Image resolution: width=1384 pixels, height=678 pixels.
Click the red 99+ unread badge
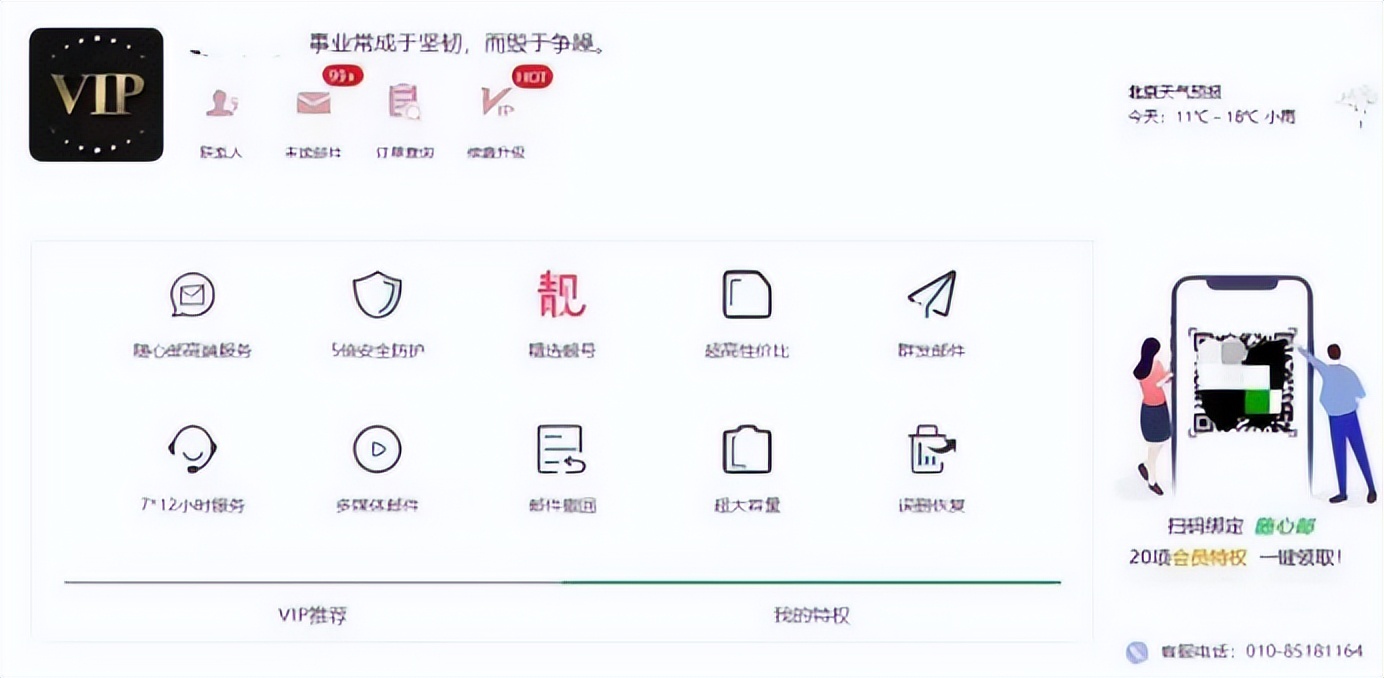(x=342, y=75)
